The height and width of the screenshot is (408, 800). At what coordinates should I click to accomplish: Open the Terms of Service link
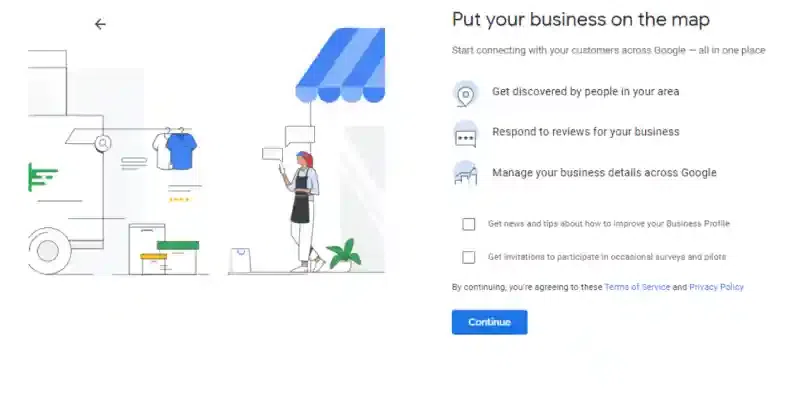(x=637, y=287)
